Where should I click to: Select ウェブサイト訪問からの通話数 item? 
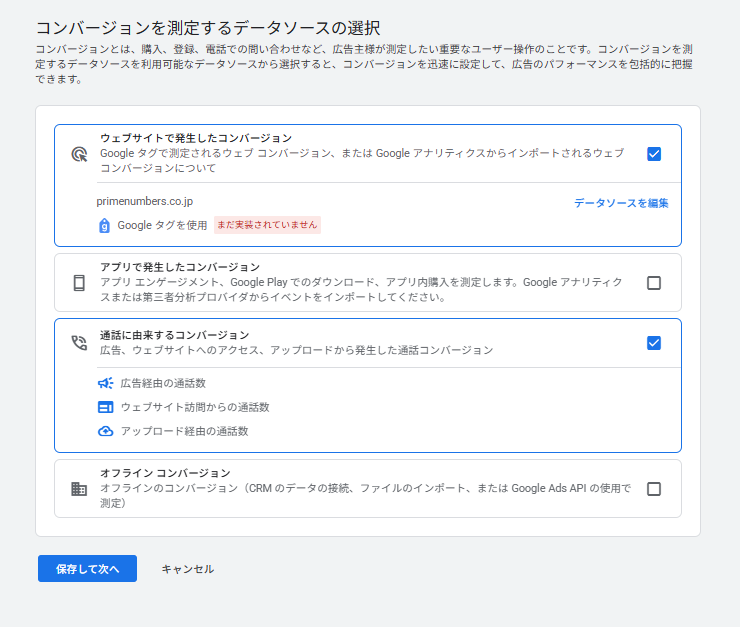click(194, 407)
